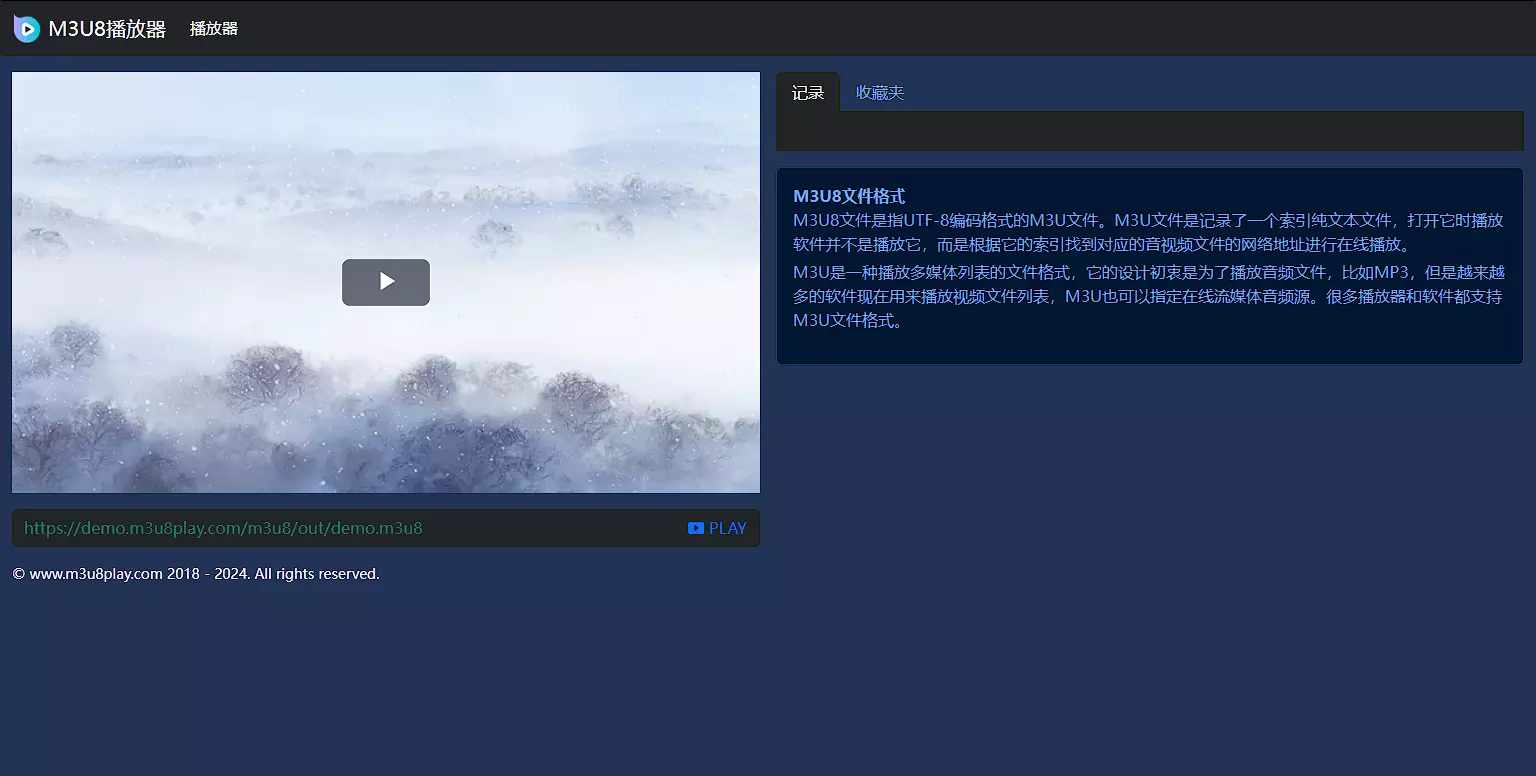Click the M3U8文件格式 heading

pyautogui.click(x=849, y=196)
